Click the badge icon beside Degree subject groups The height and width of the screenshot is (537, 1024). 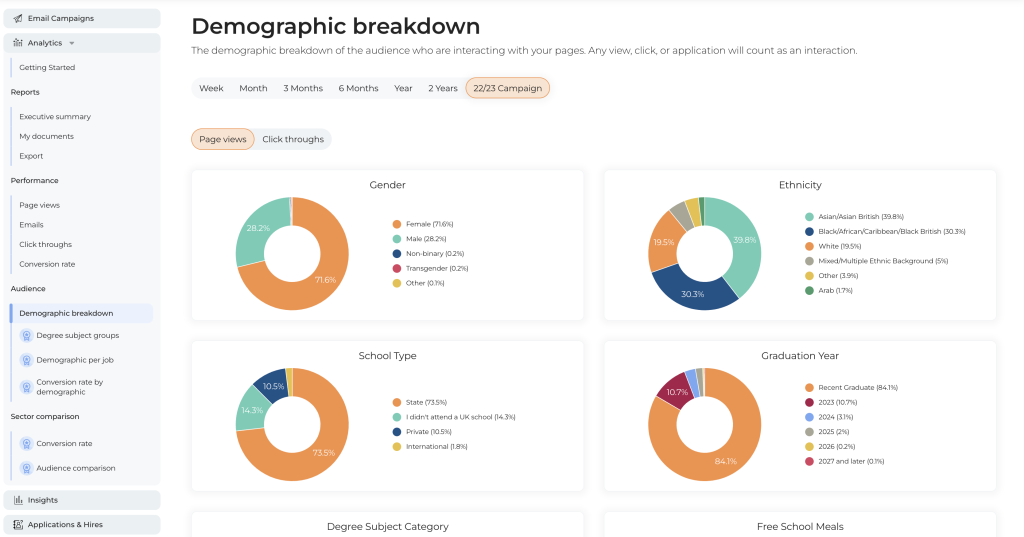click(26, 336)
